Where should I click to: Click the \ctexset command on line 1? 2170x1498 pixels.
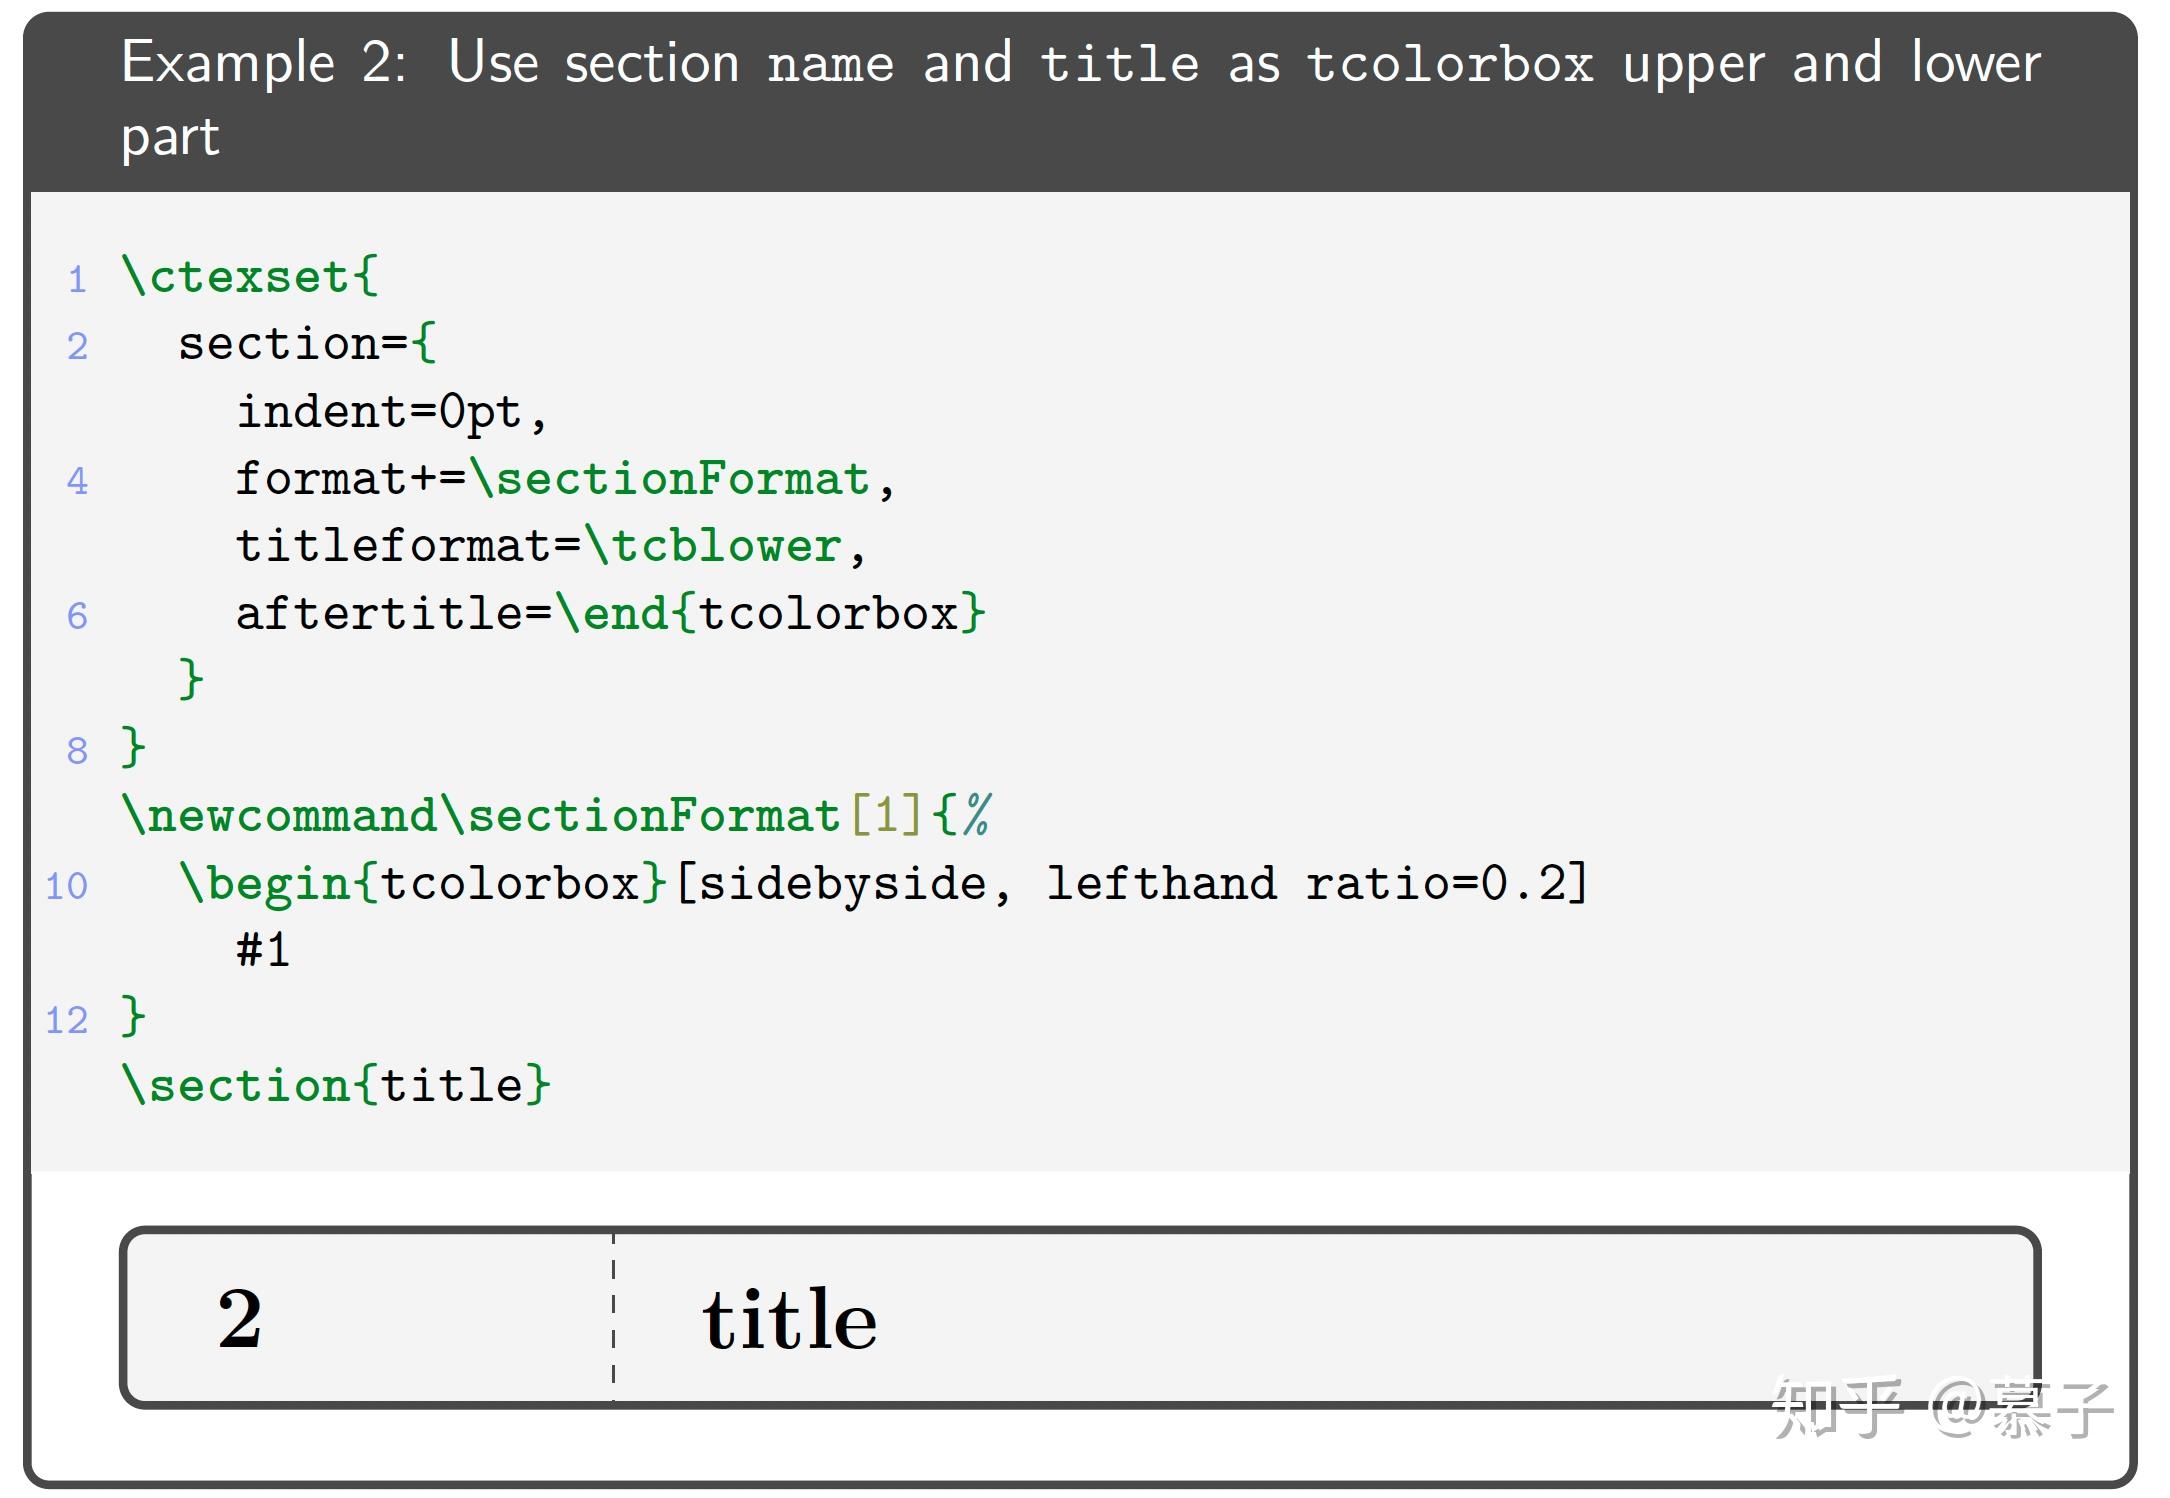pos(235,277)
